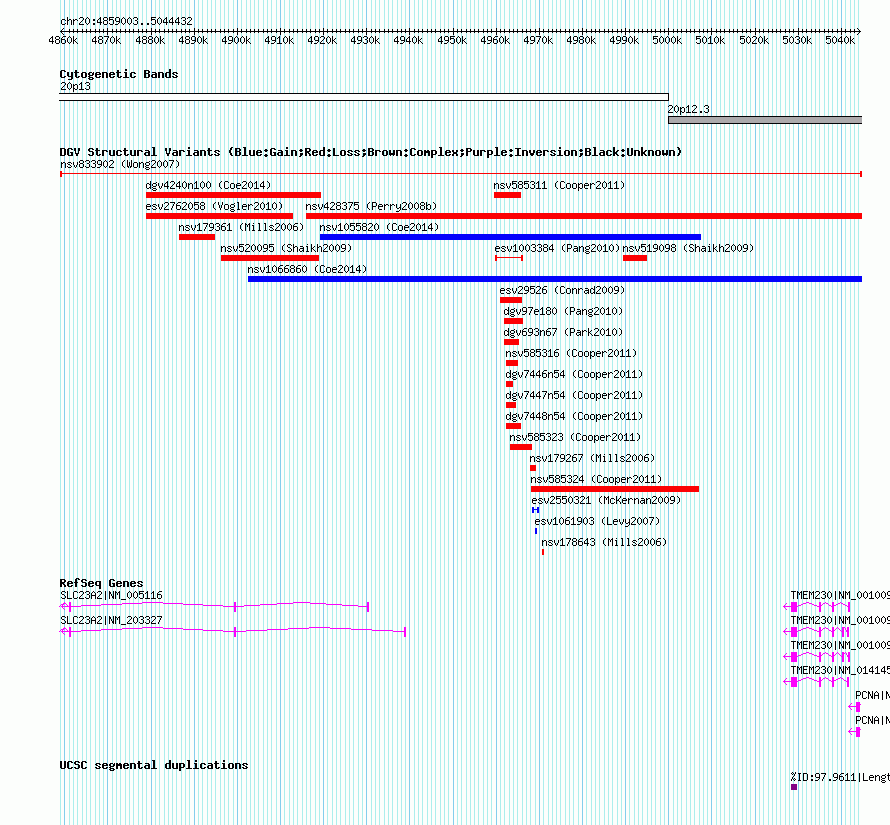This screenshot has height=825, width=890.
Task: Click the RefSeq Genes track title
Action: (x=101, y=583)
